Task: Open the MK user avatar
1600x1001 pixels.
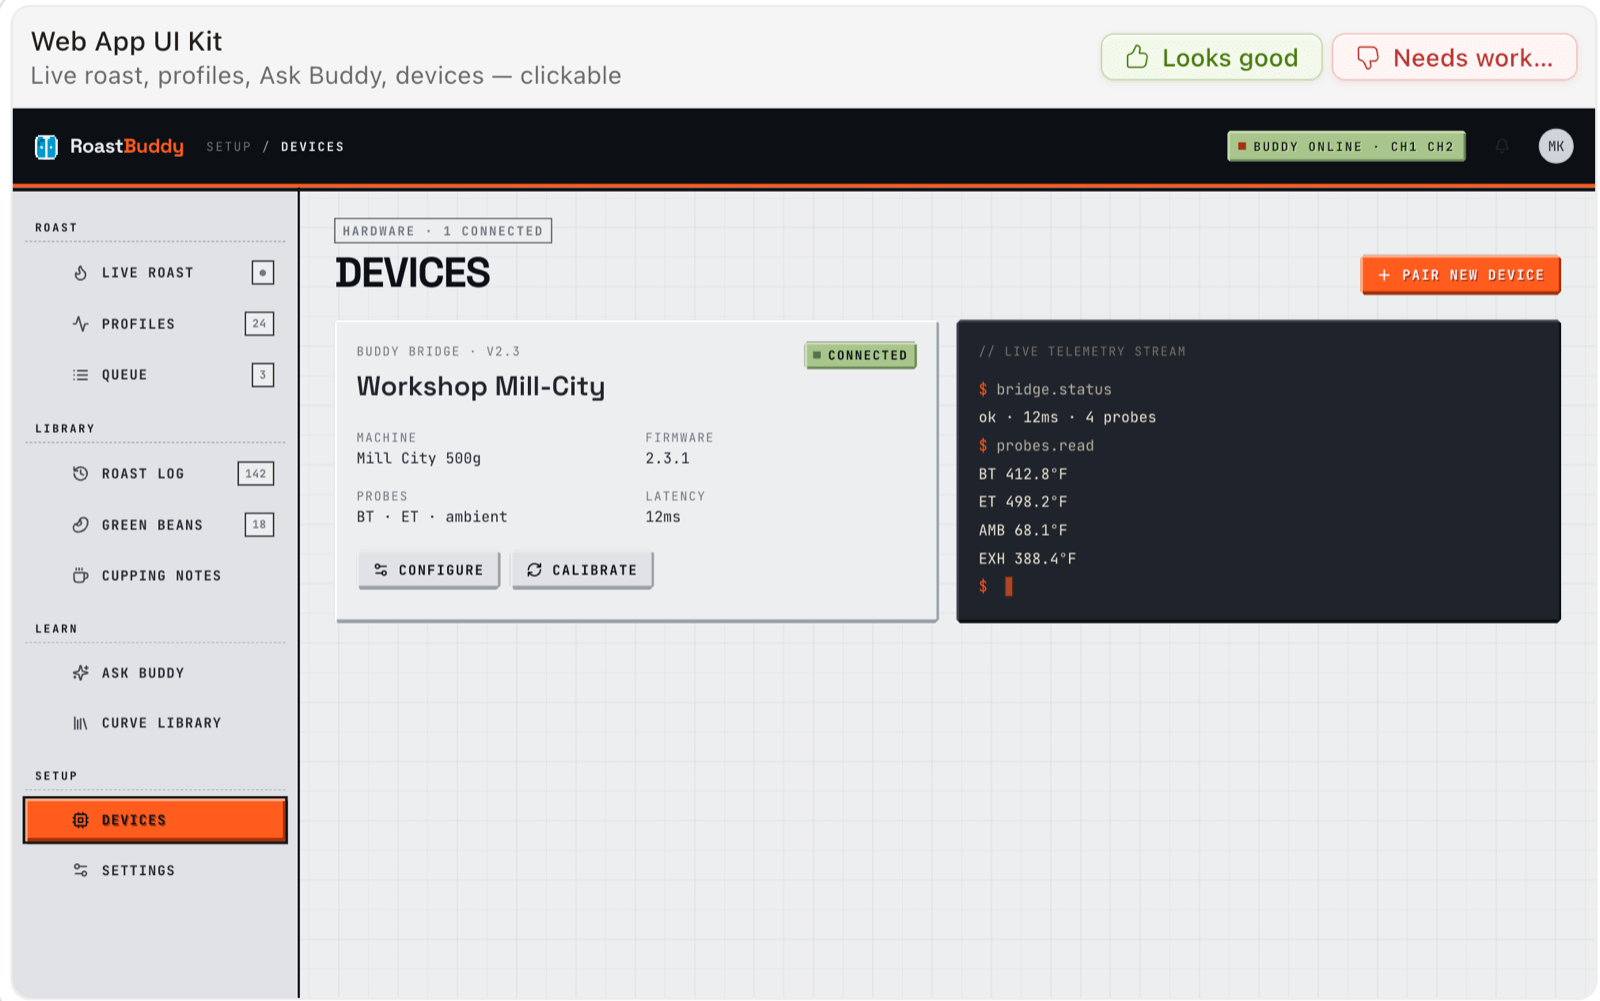Action: tap(1555, 146)
